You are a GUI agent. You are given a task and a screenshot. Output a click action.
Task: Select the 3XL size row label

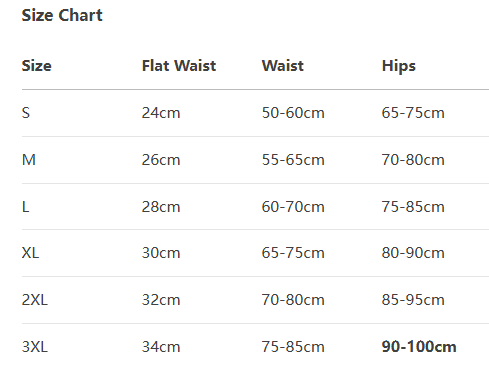coord(35,347)
